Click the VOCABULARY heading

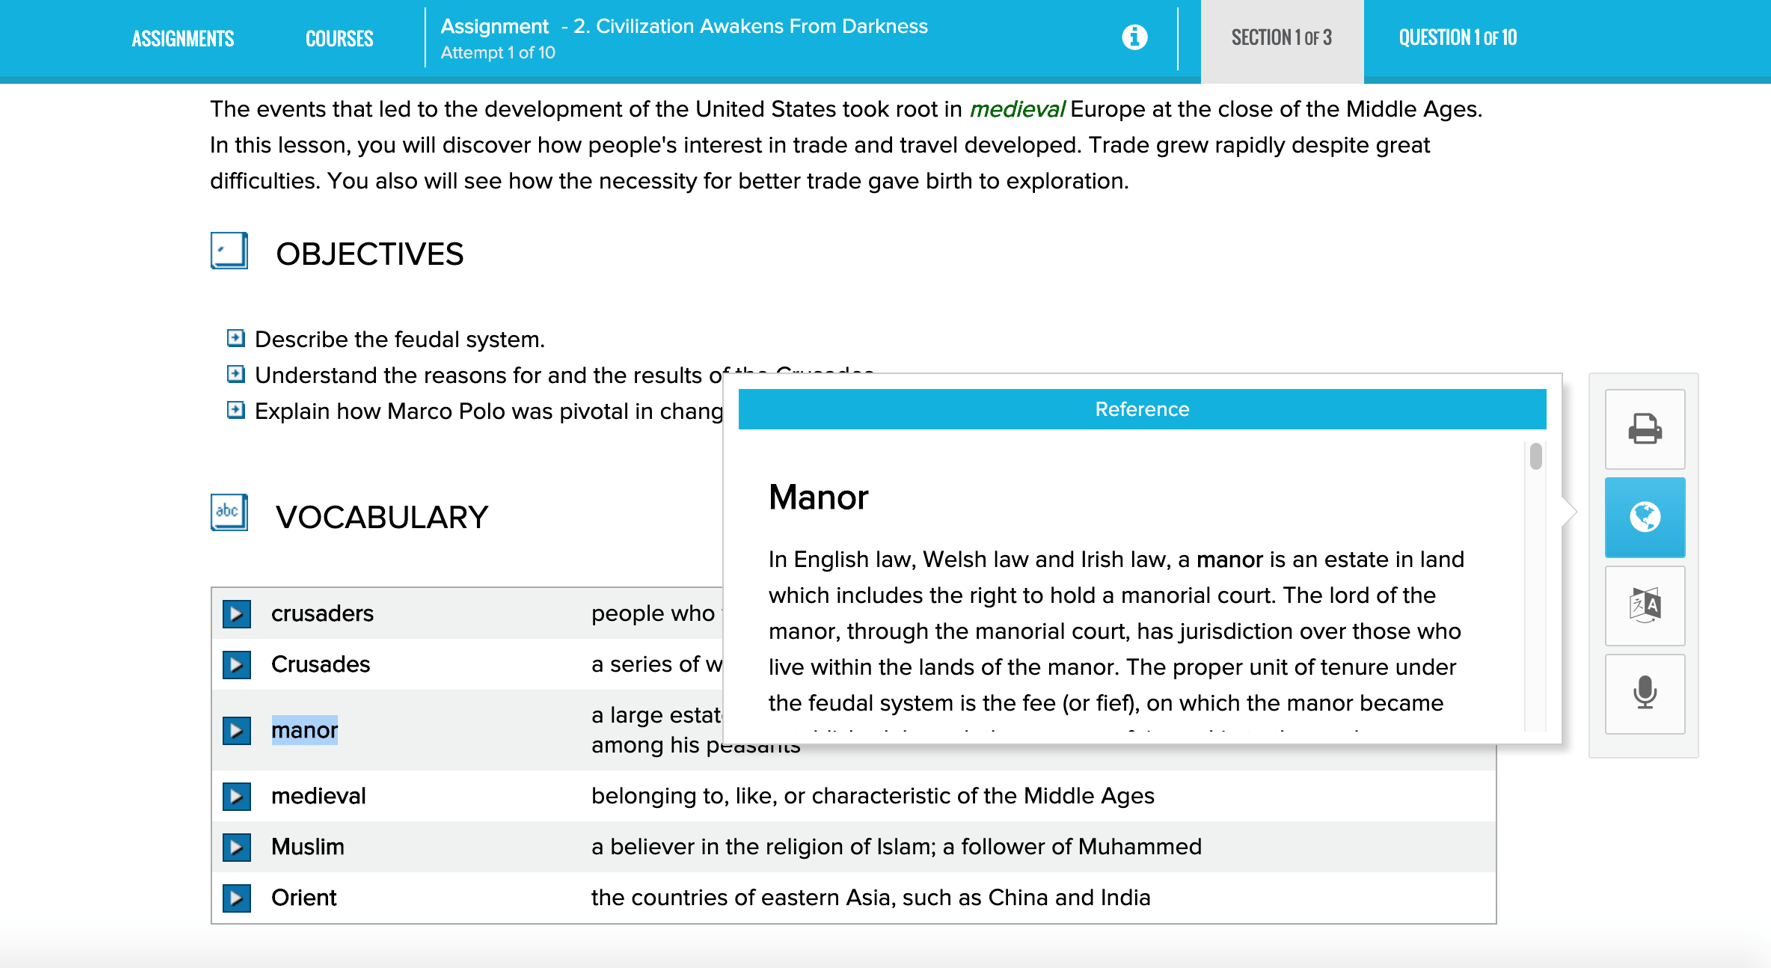[381, 517]
